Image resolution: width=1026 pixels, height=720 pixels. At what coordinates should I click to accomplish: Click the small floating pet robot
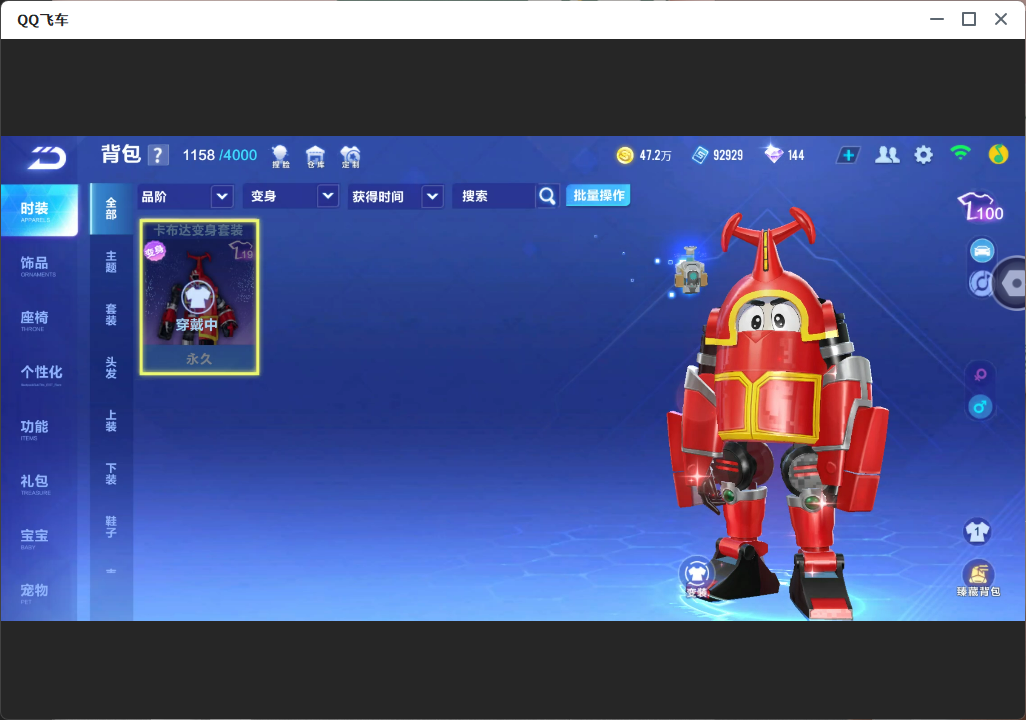tap(690, 270)
